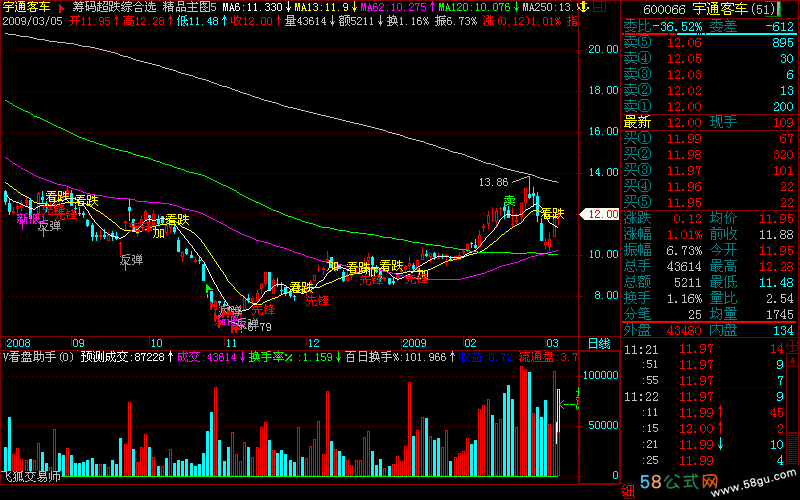The height and width of the screenshot is (500, 800).
Task: Select the 卖① 12.00 ask row
Action: coord(709,107)
